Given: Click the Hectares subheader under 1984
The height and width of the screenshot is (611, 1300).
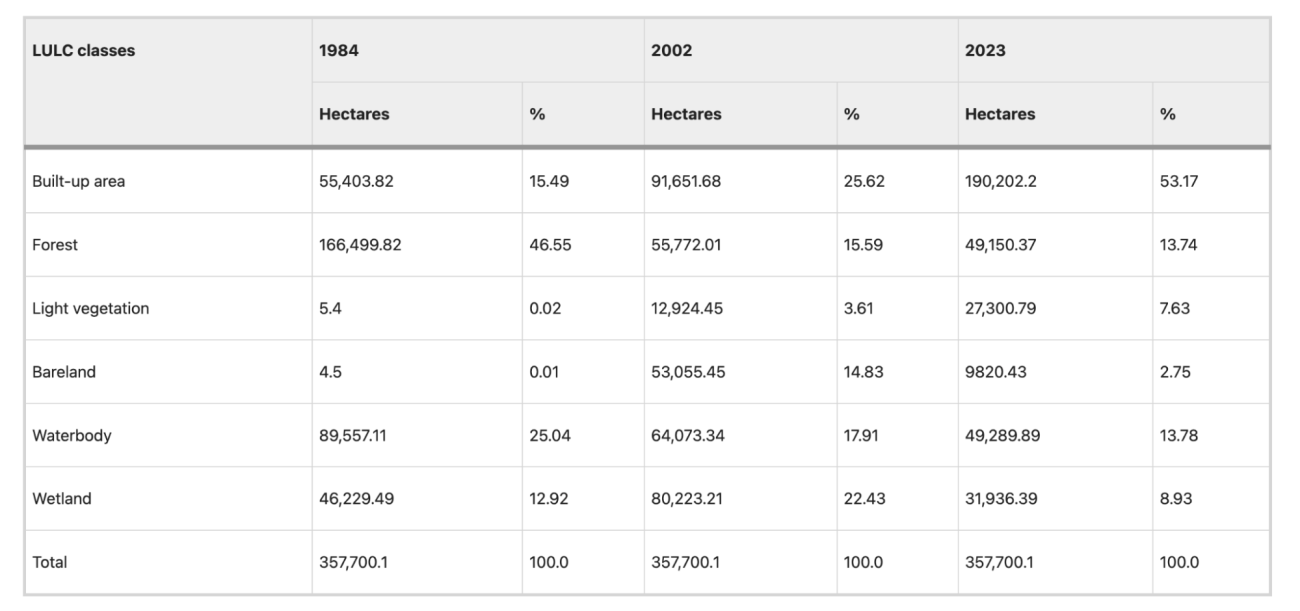Looking at the screenshot, I should (x=354, y=114).
